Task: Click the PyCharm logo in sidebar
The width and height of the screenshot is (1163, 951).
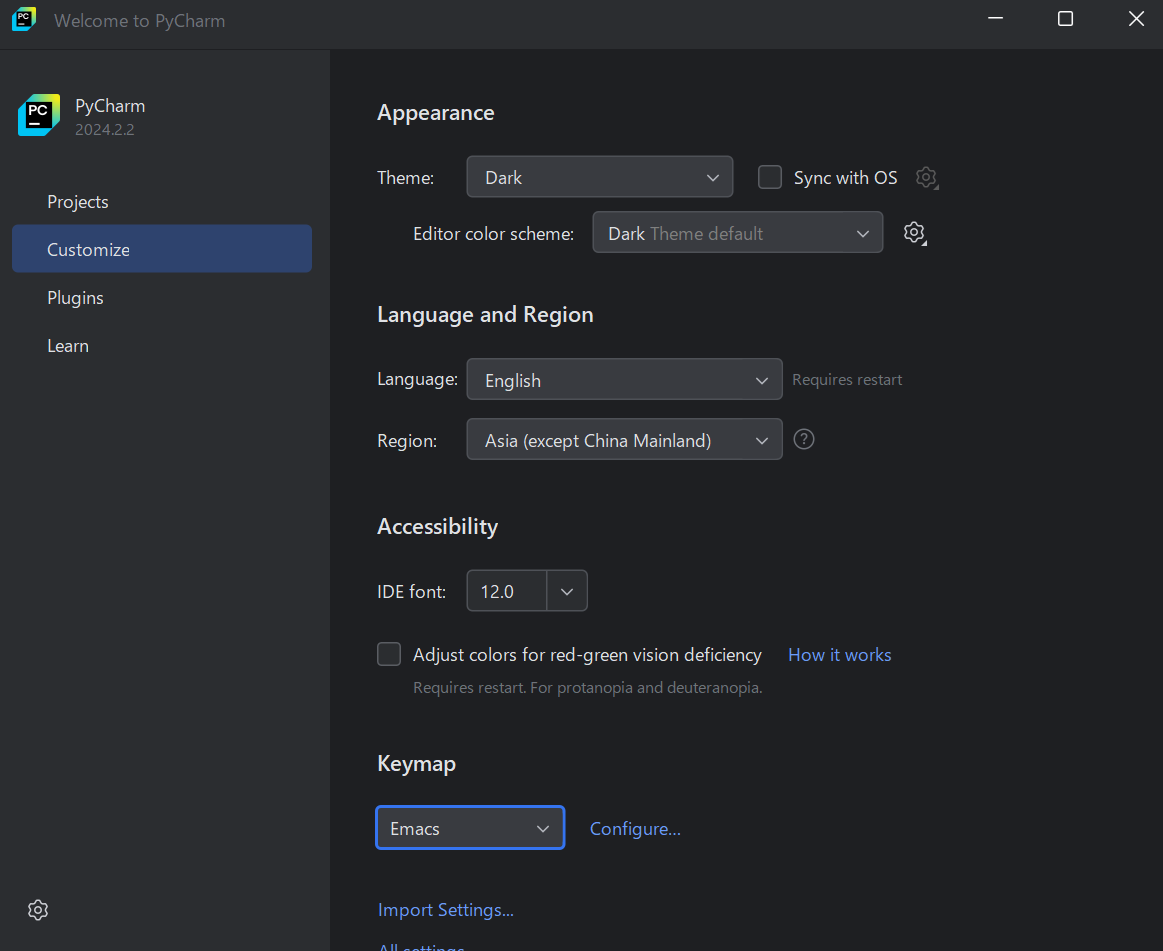Action: 39,115
